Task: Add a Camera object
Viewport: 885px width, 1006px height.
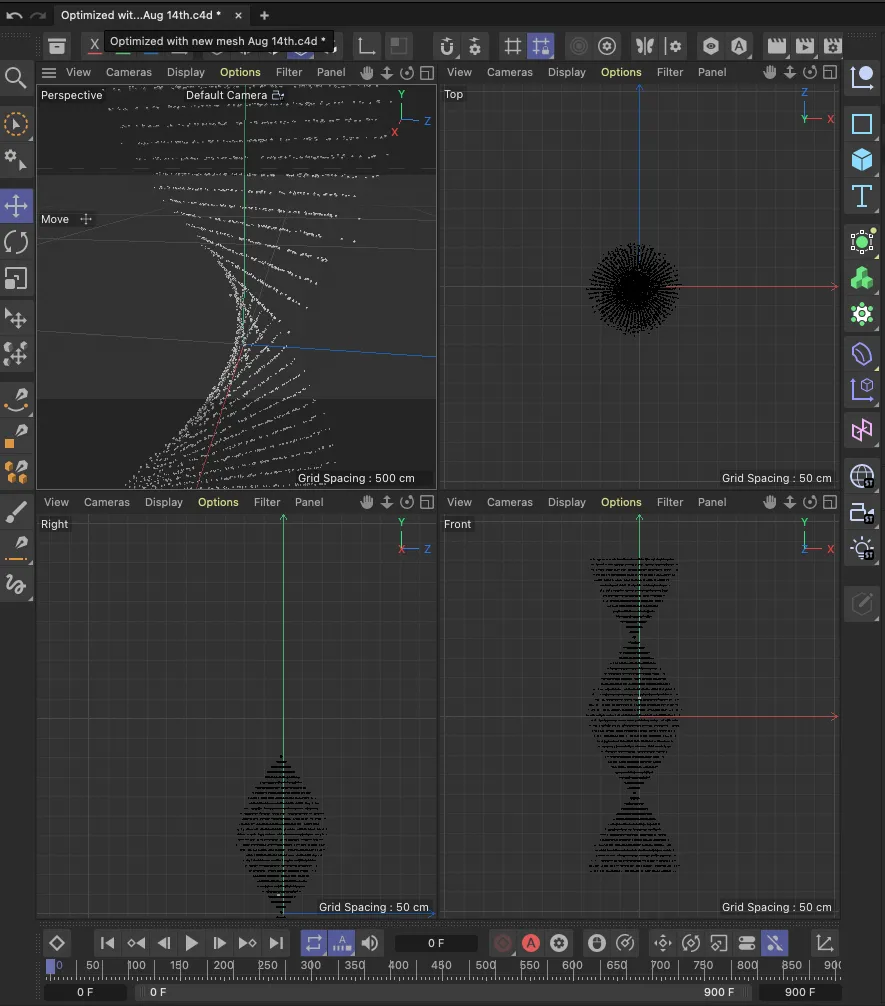Action: pos(861,513)
